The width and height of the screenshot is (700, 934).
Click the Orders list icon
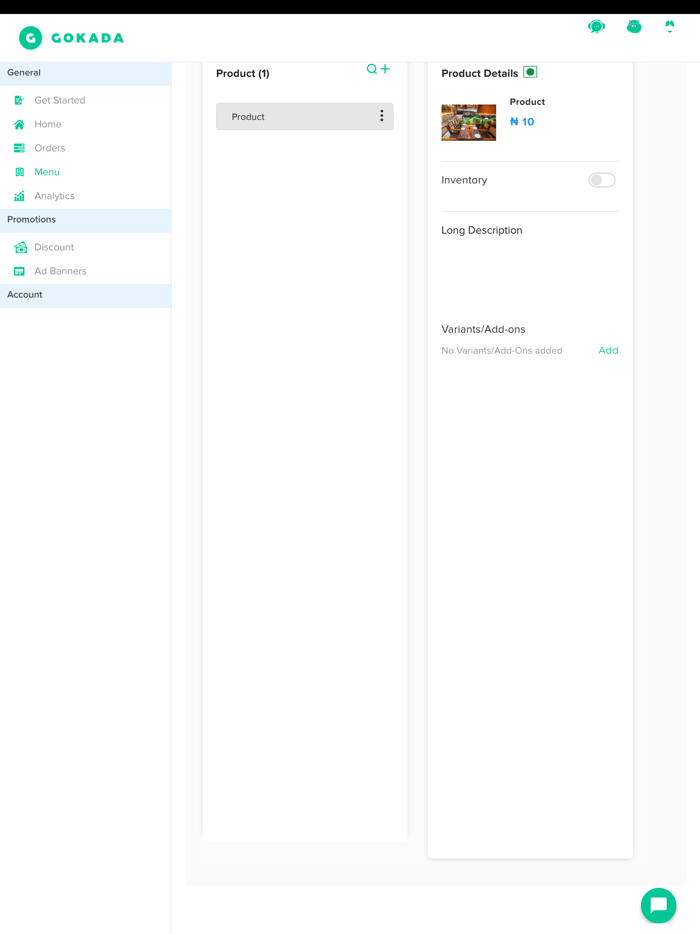click(19, 148)
